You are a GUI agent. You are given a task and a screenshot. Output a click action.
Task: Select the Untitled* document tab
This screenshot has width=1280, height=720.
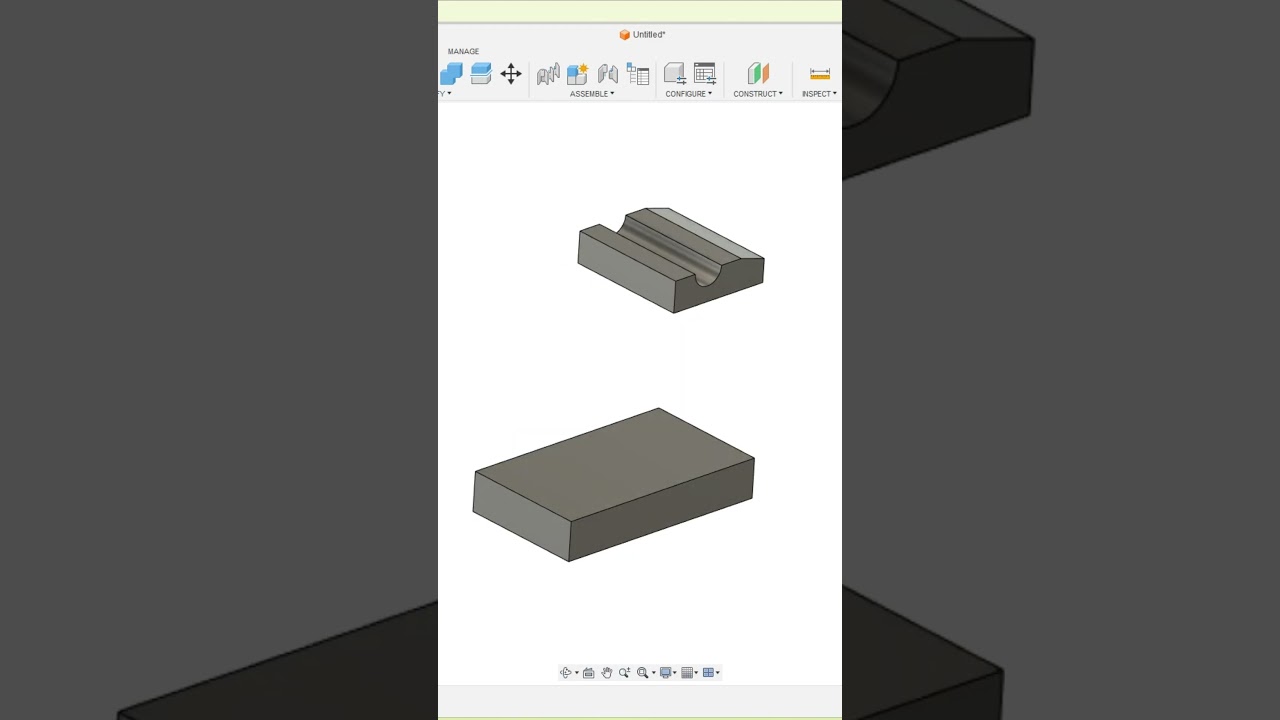pos(642,35)
